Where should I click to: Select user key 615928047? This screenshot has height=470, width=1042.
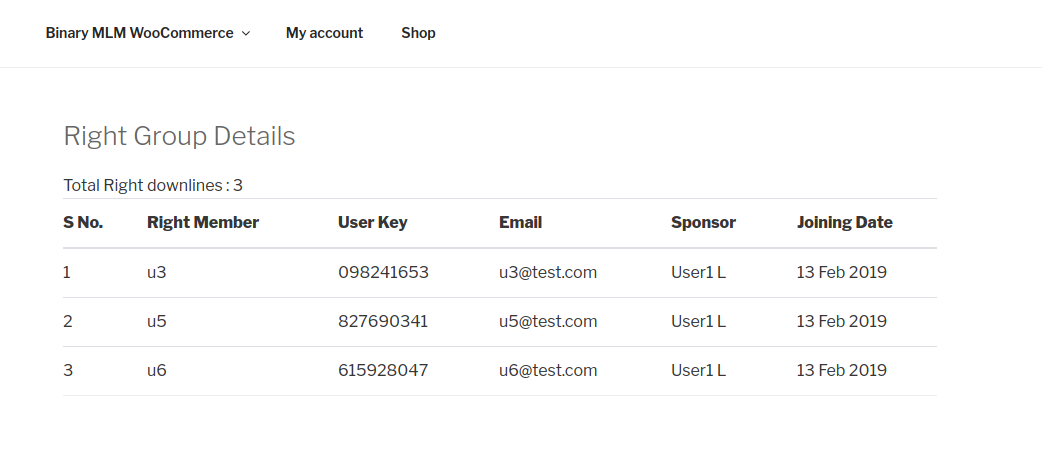[383, 370]
